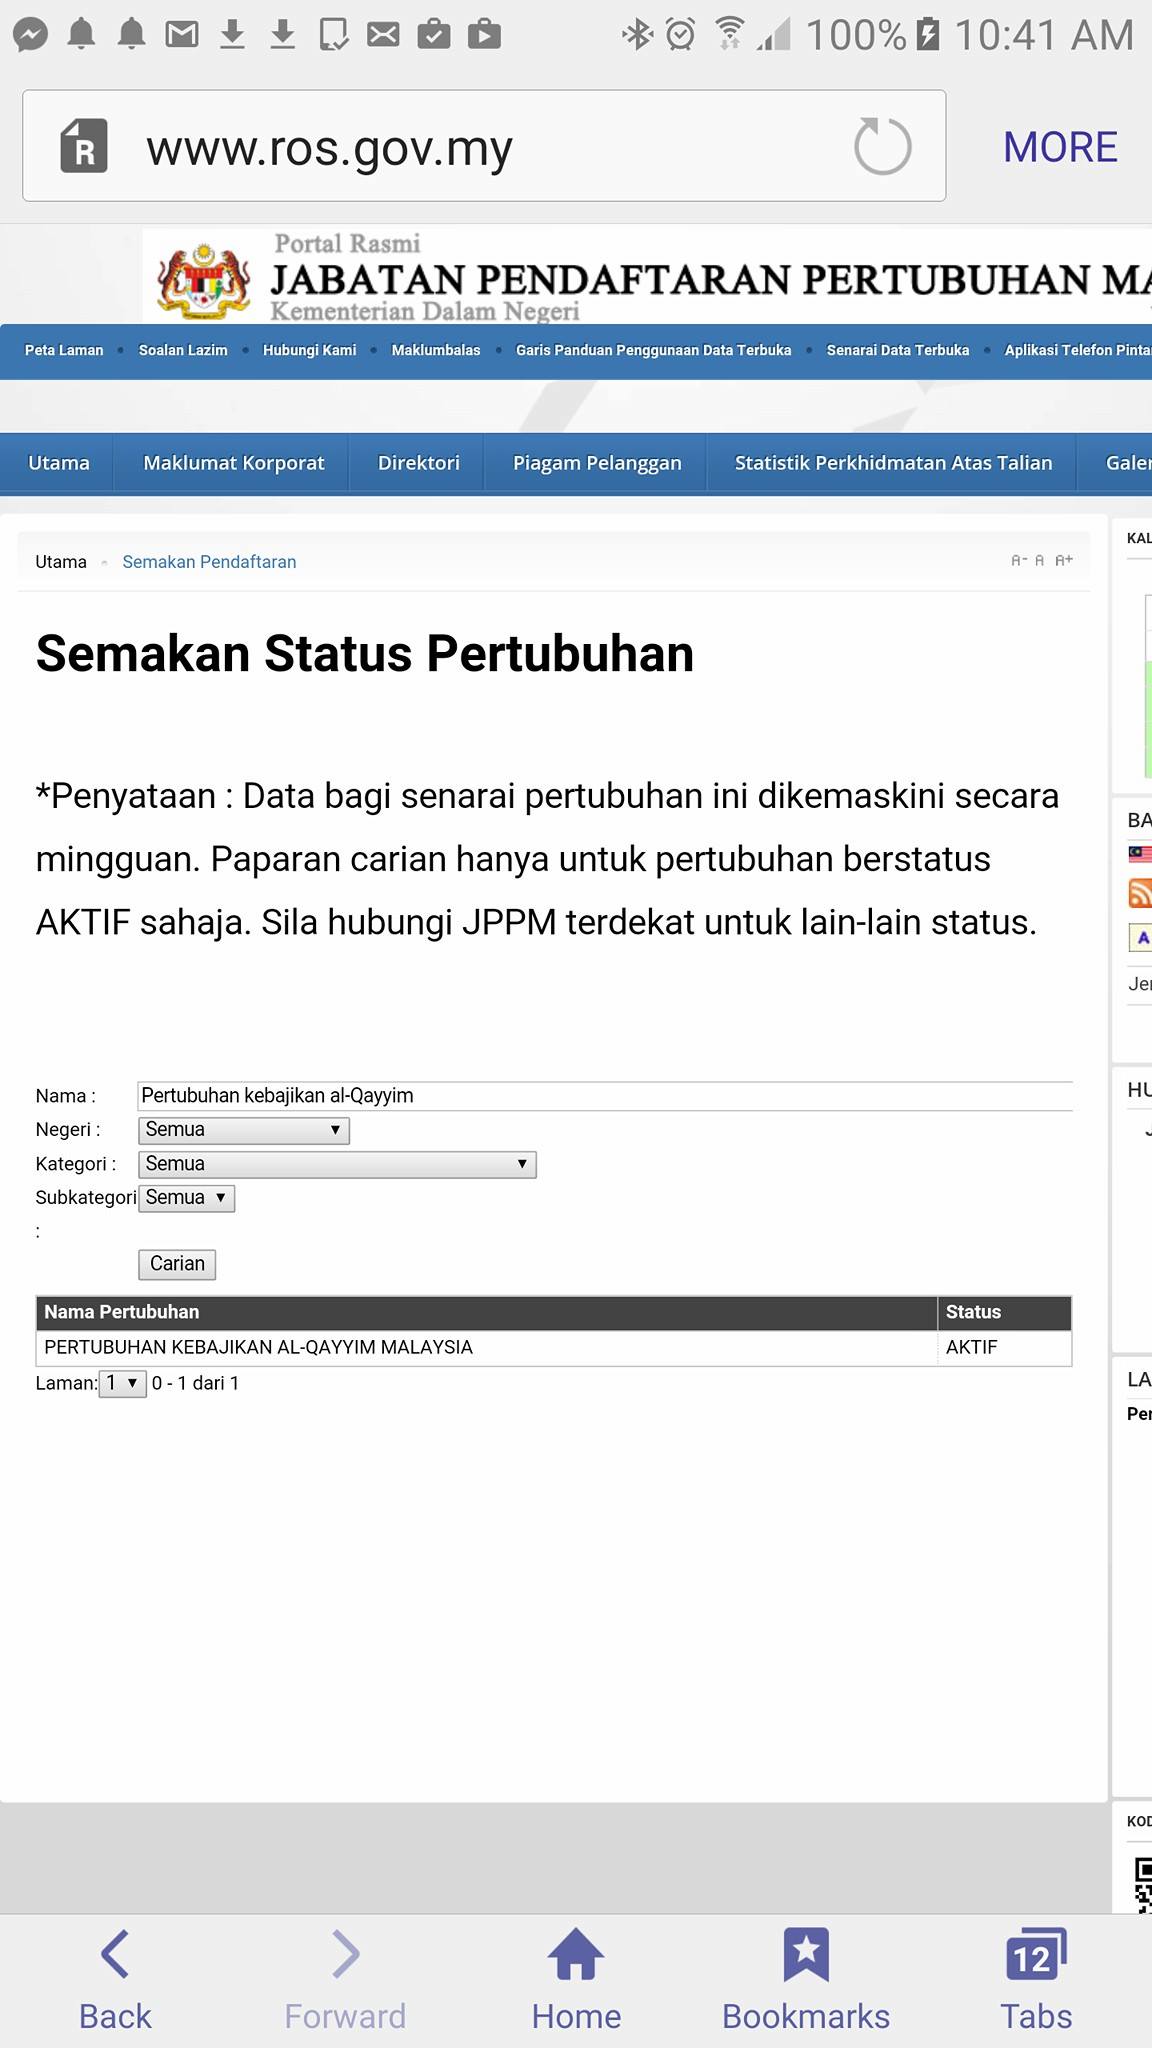Image resolution: width=1152 pixels, height=2048 pixels.
Task: Tap the QR code in sidebar
Action: tap(1143, 1885)
